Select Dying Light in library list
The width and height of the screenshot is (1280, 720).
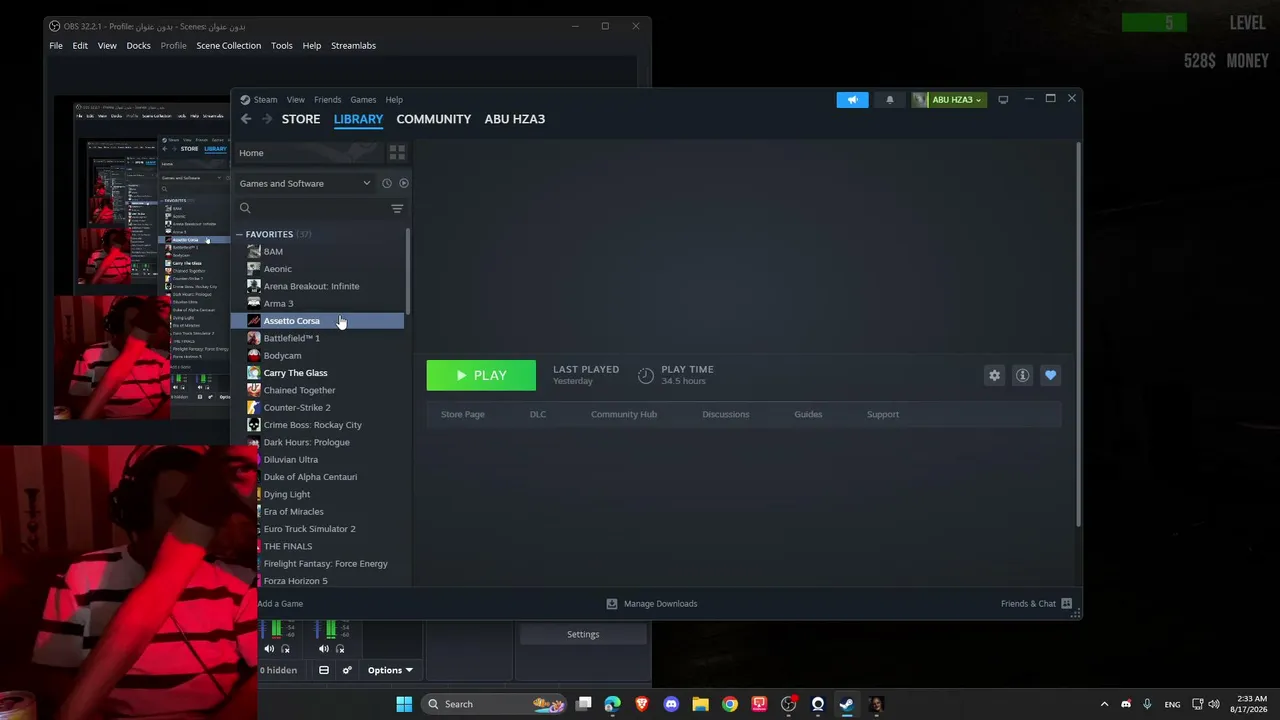pyautogui.click(x=318, y=494)
